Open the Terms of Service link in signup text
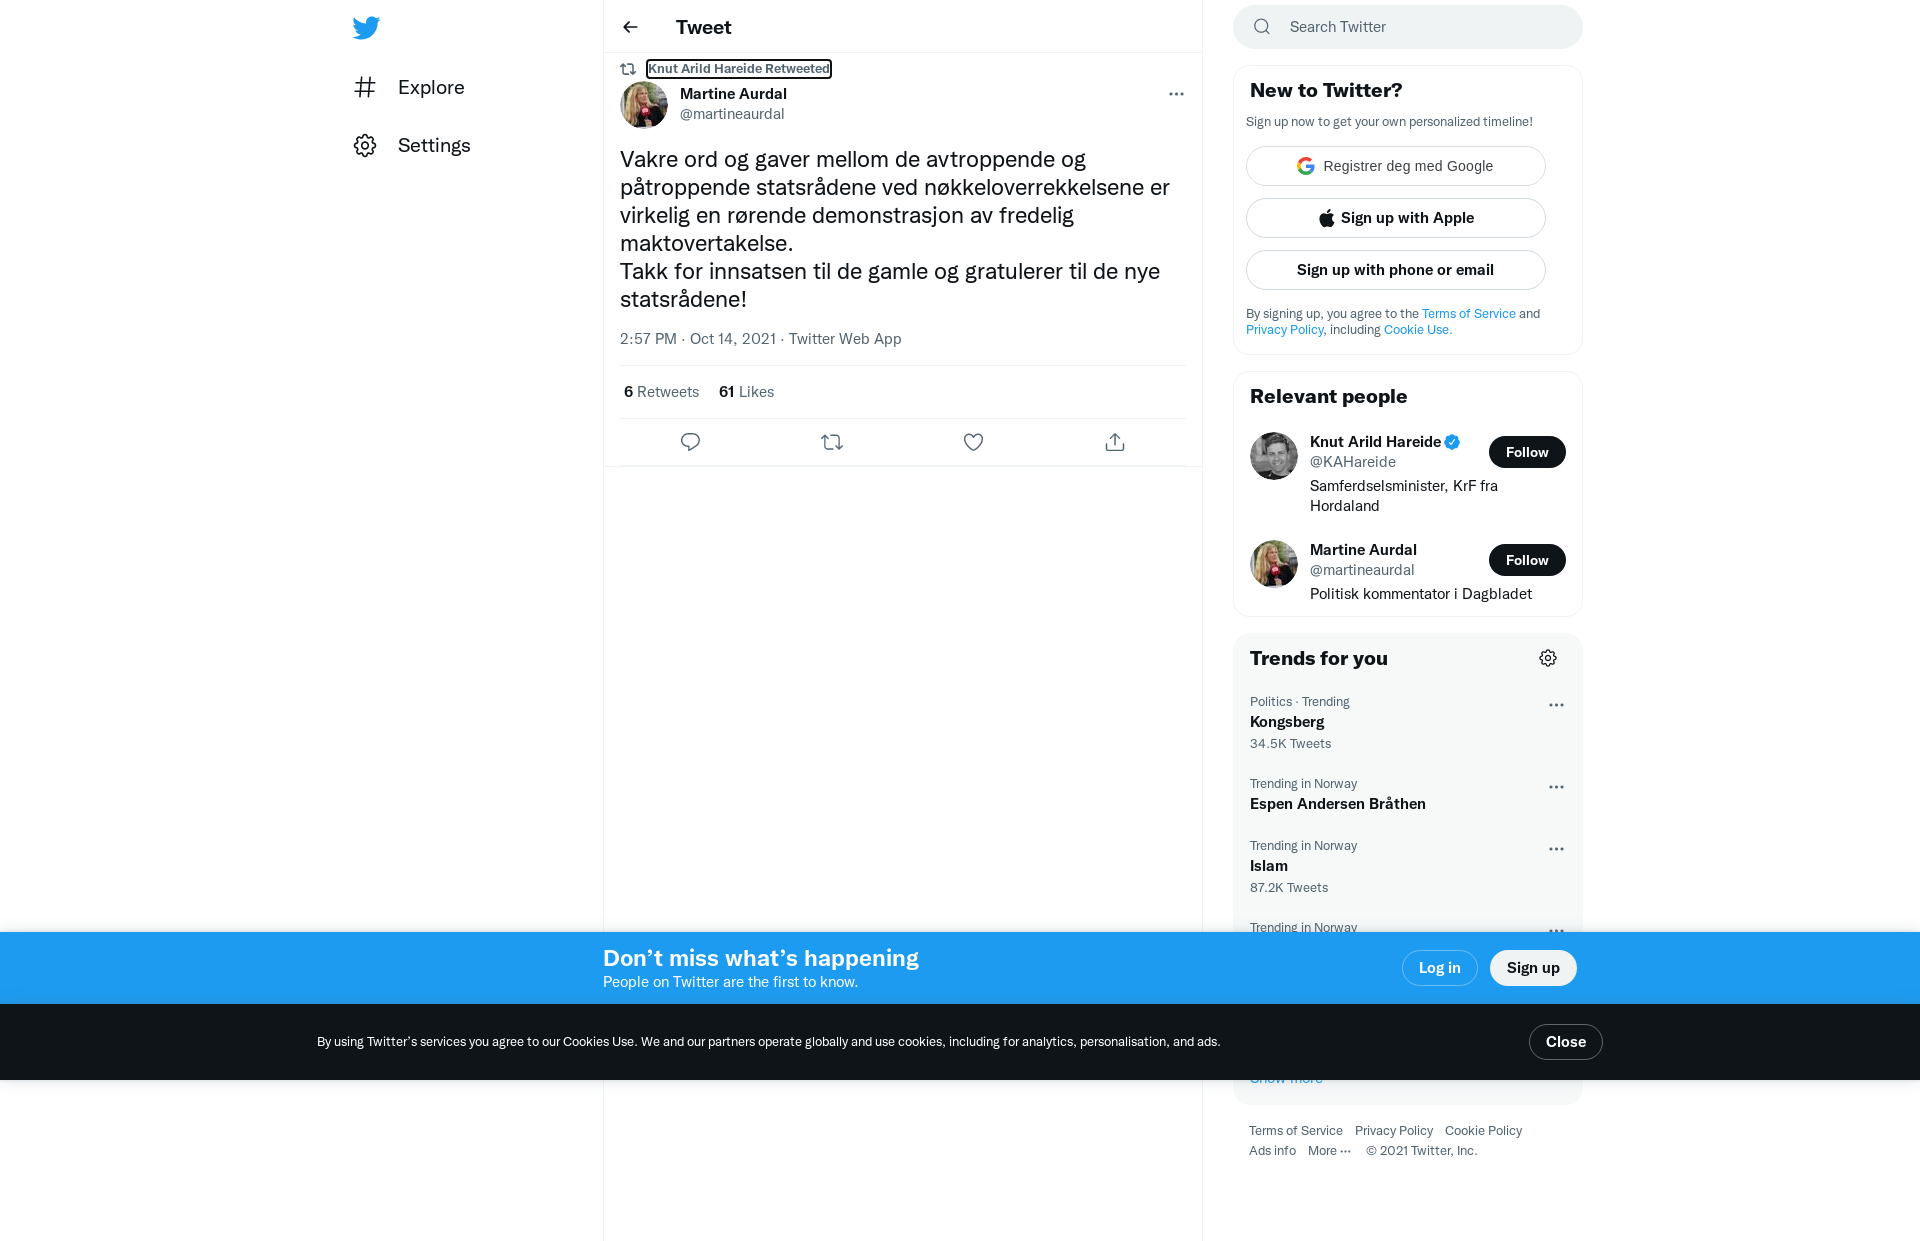 (1469, 314)
